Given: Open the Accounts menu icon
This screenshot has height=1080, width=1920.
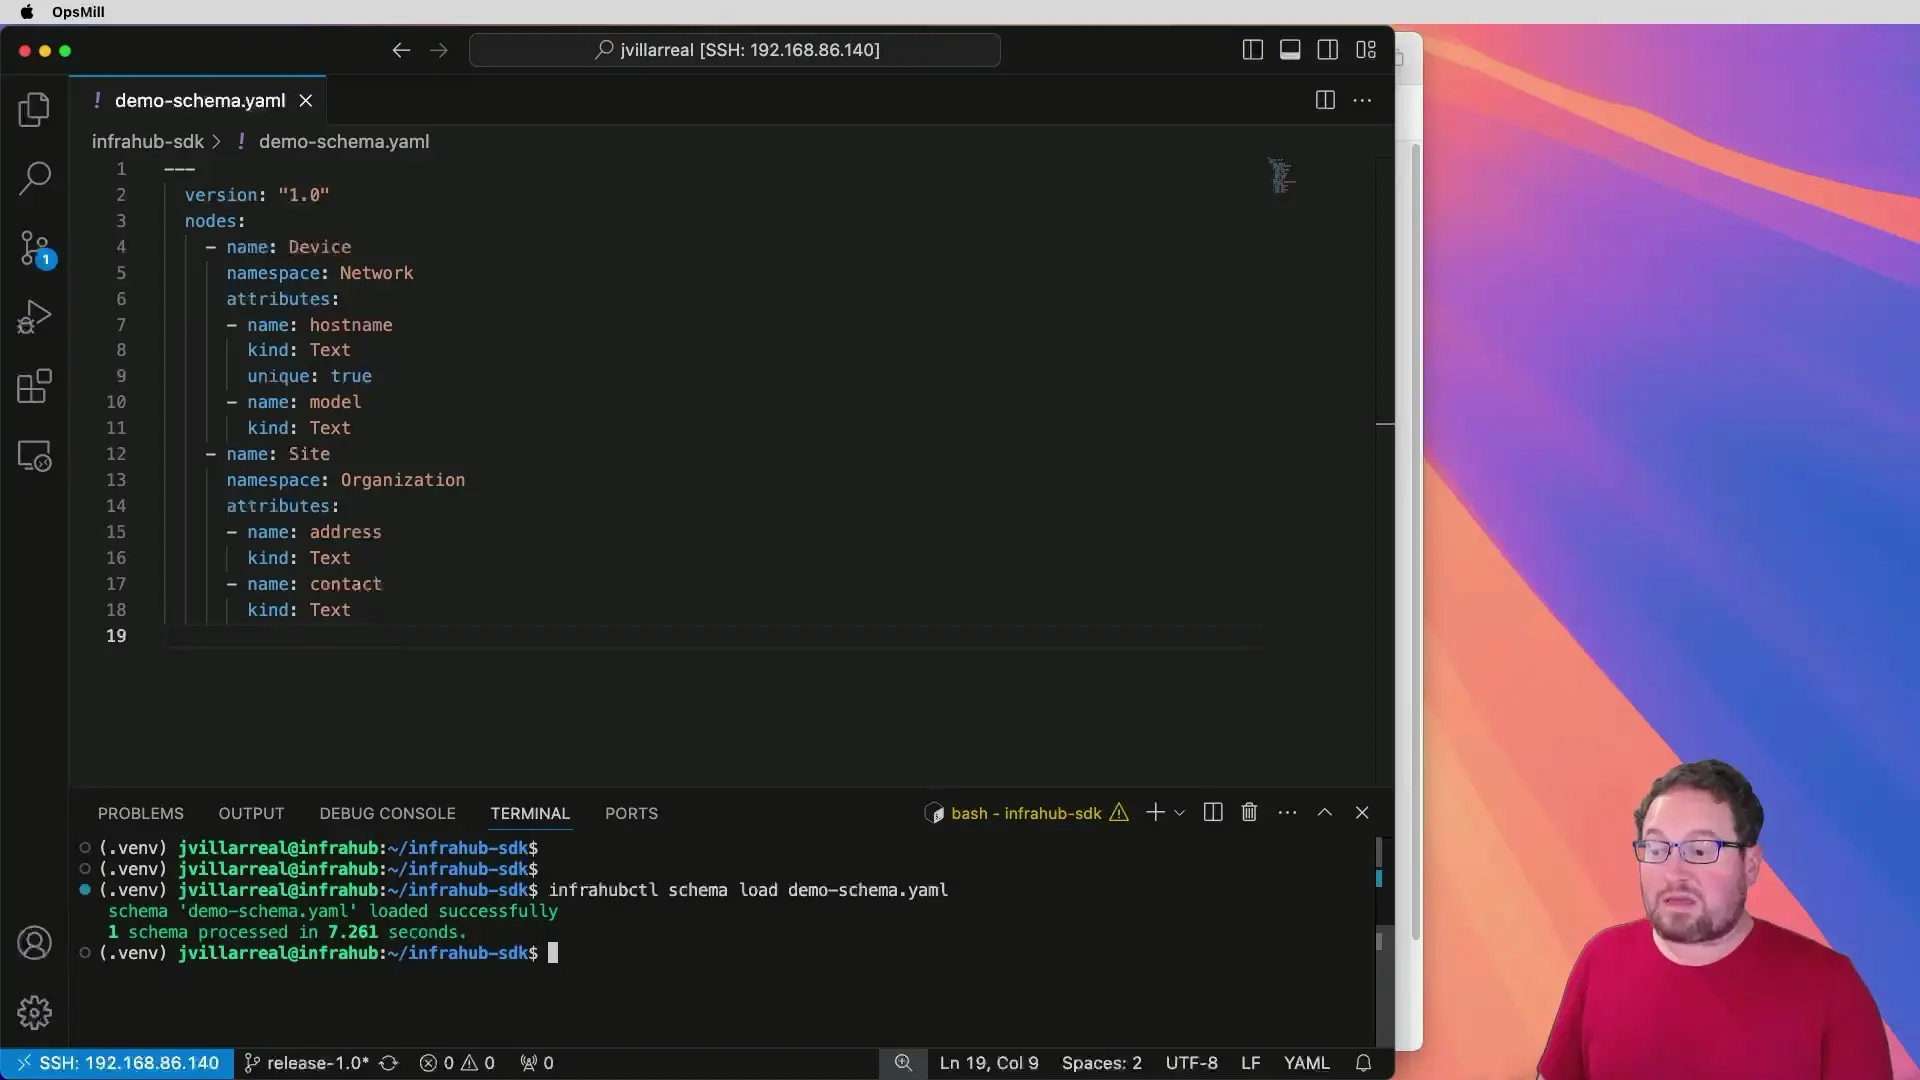Looking at the screenshot, I should (x=34, y=943).
